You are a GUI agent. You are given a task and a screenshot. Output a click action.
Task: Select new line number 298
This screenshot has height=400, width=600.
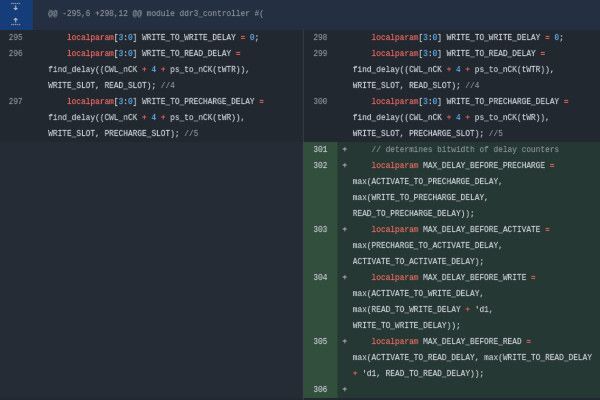[319, 38]
